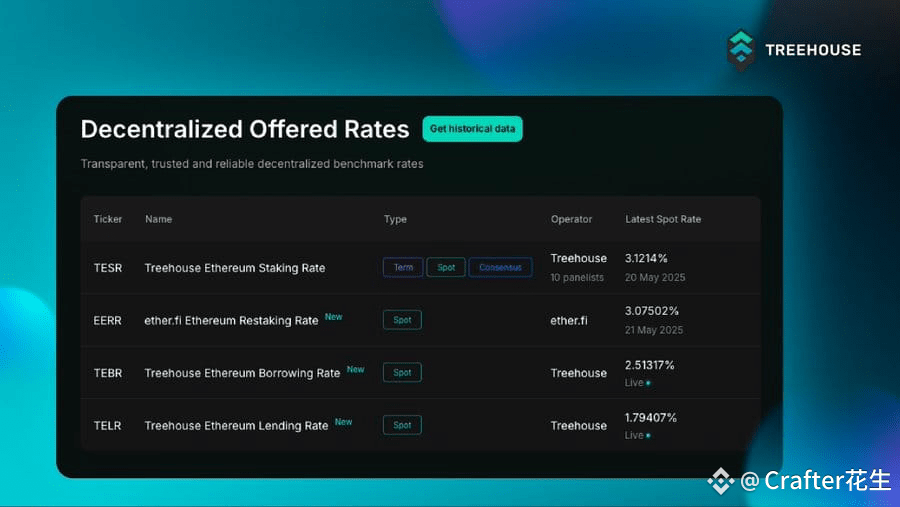This screenshot has height=507, width=900.
Task: Click the Binance diamond watermark icon
Action: (x=721, y=481)
